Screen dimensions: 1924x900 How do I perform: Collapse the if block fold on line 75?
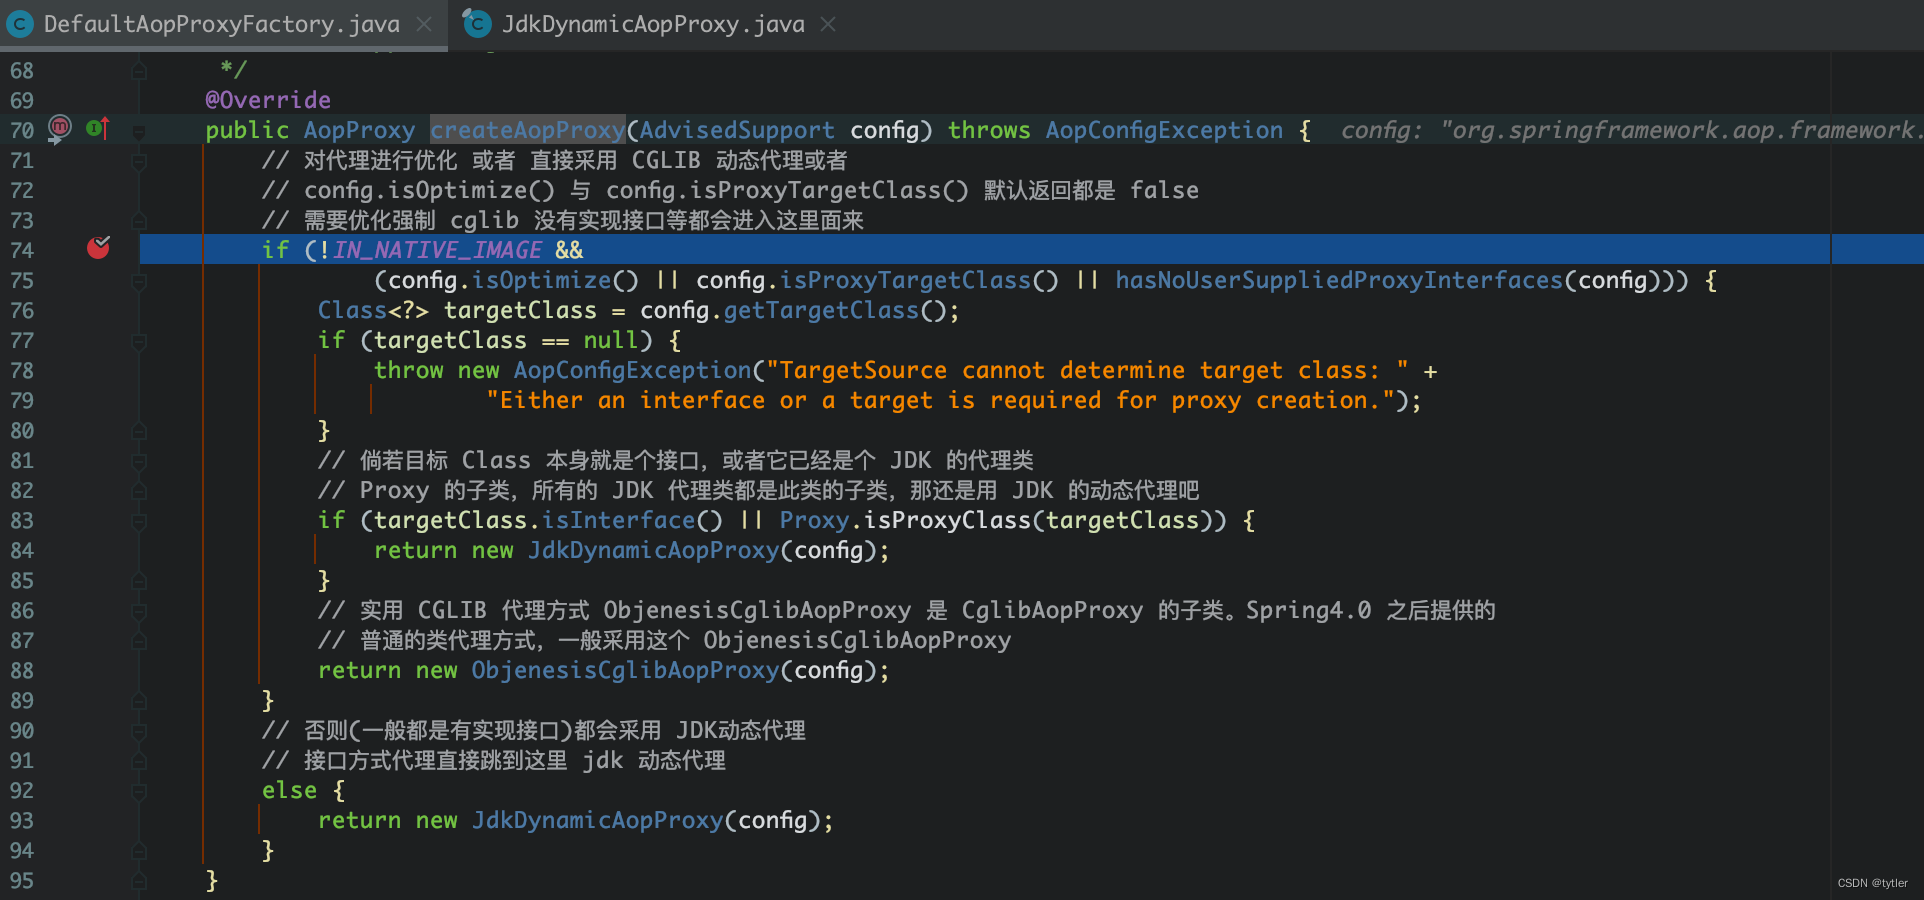(x=139, y=281)
